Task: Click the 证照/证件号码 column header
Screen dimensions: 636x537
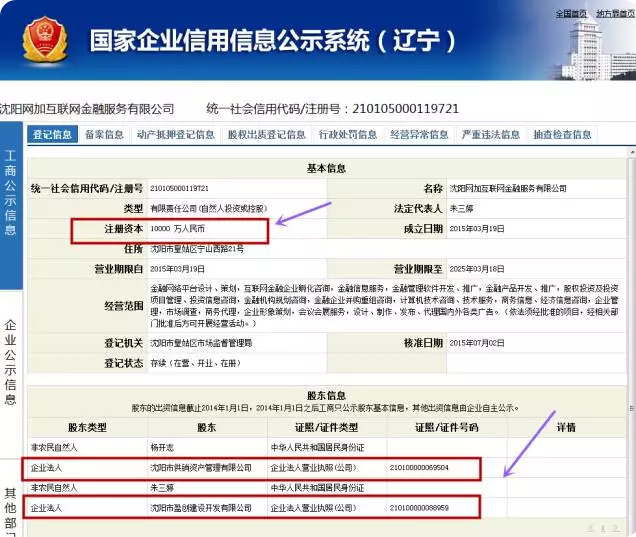Action: tap(447, 427)
